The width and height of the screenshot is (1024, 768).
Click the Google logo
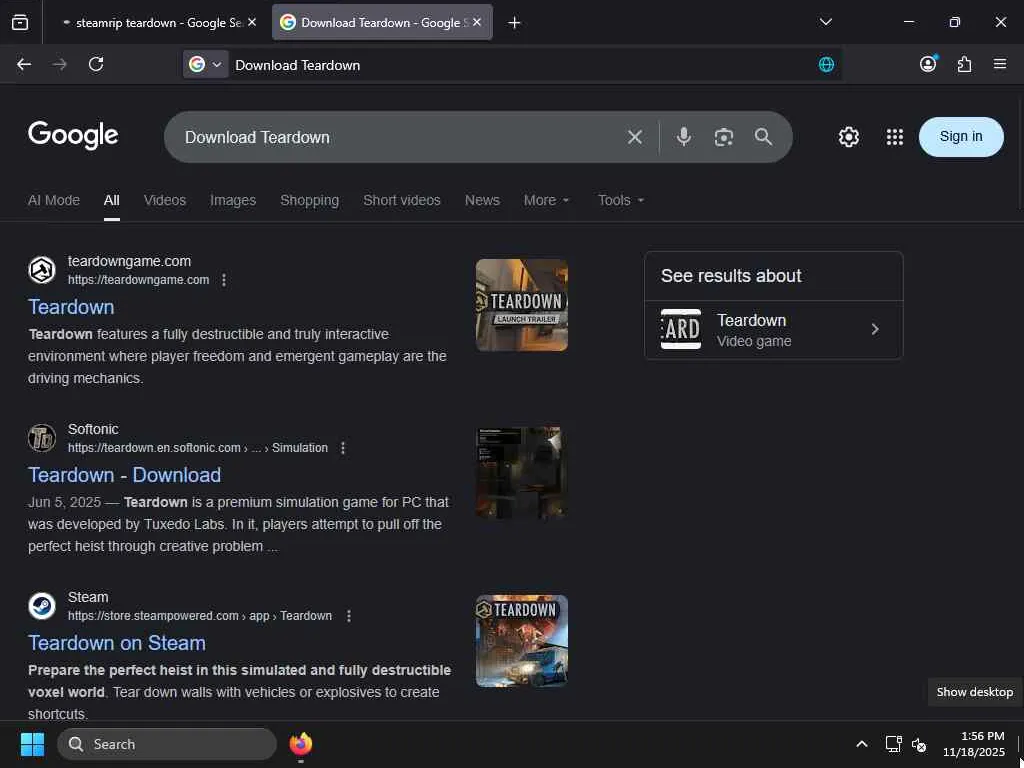[73, 135]
